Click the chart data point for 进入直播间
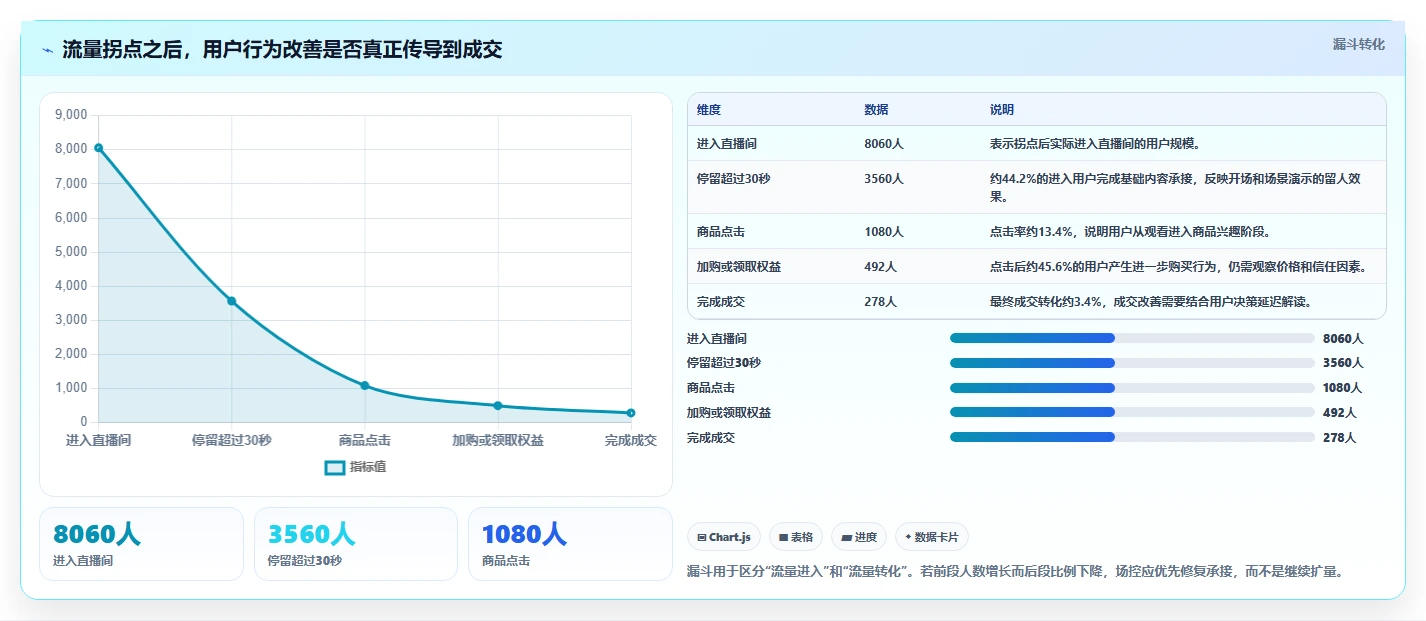Viewport: 1426px width, 621px height. [x=98, y=148]
